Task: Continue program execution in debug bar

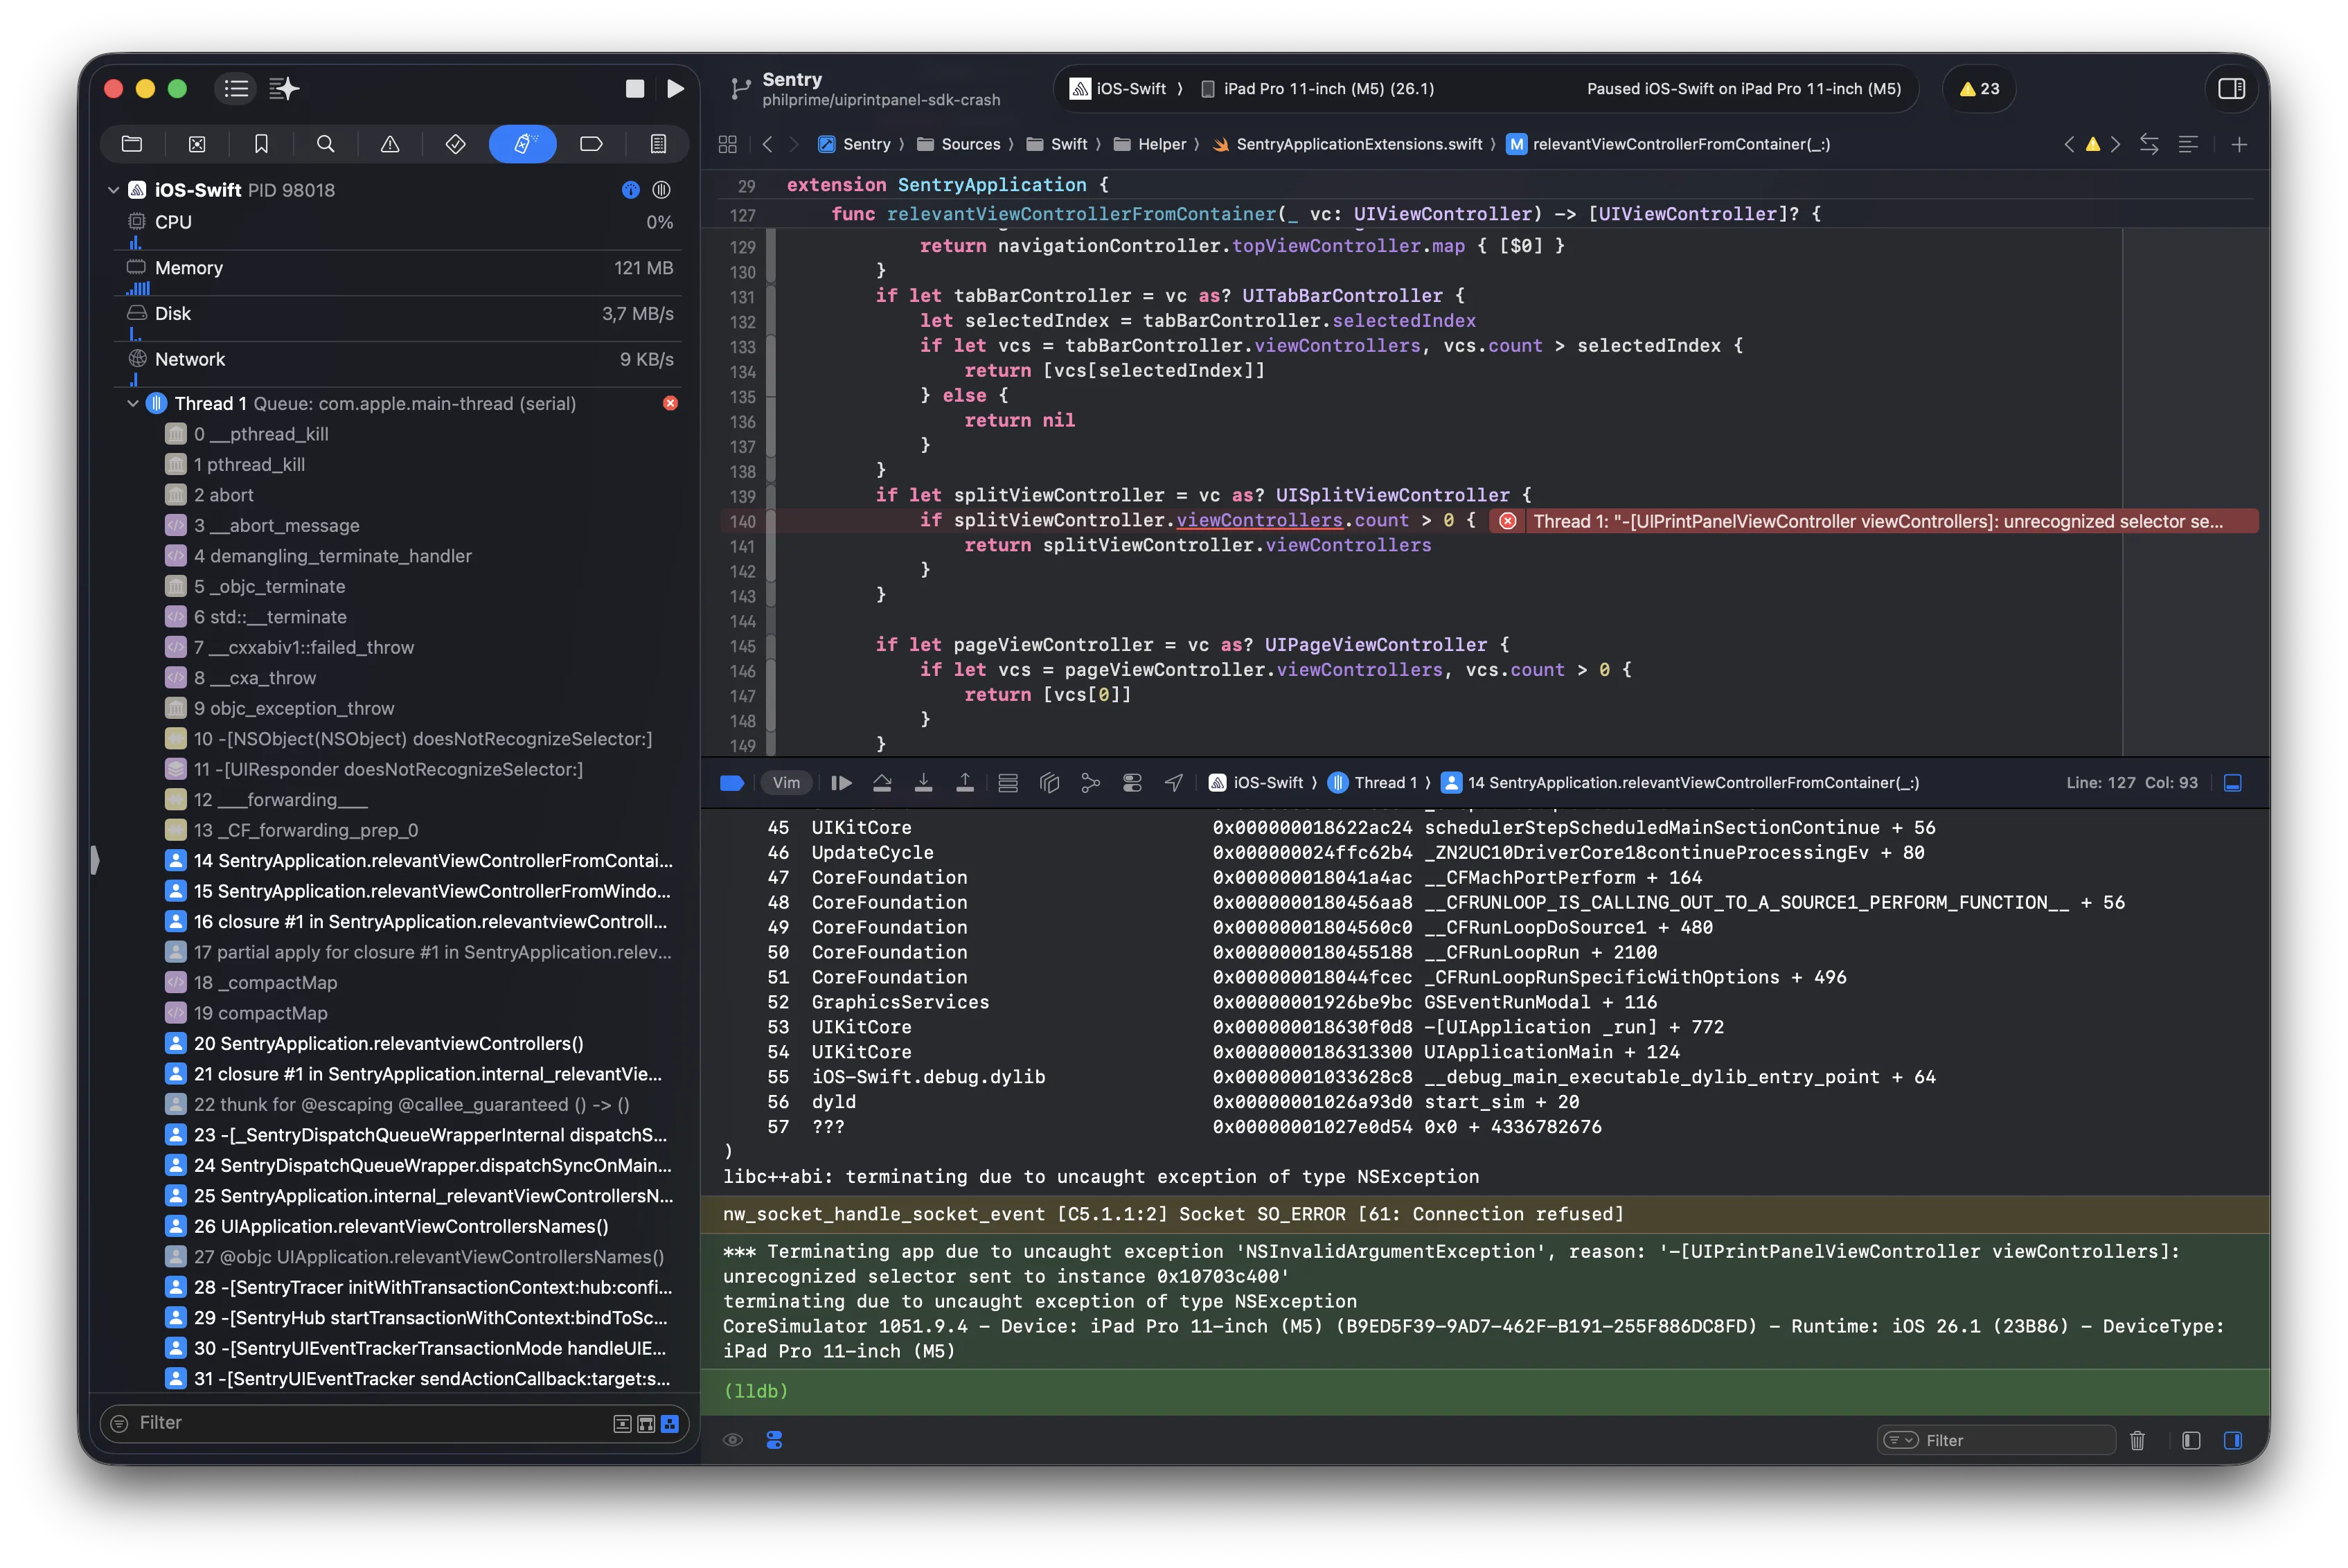Action: tap(841, 783)
